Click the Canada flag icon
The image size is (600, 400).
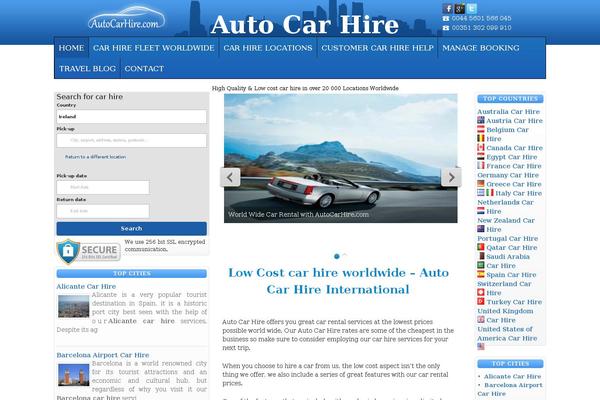coord(481,147)
